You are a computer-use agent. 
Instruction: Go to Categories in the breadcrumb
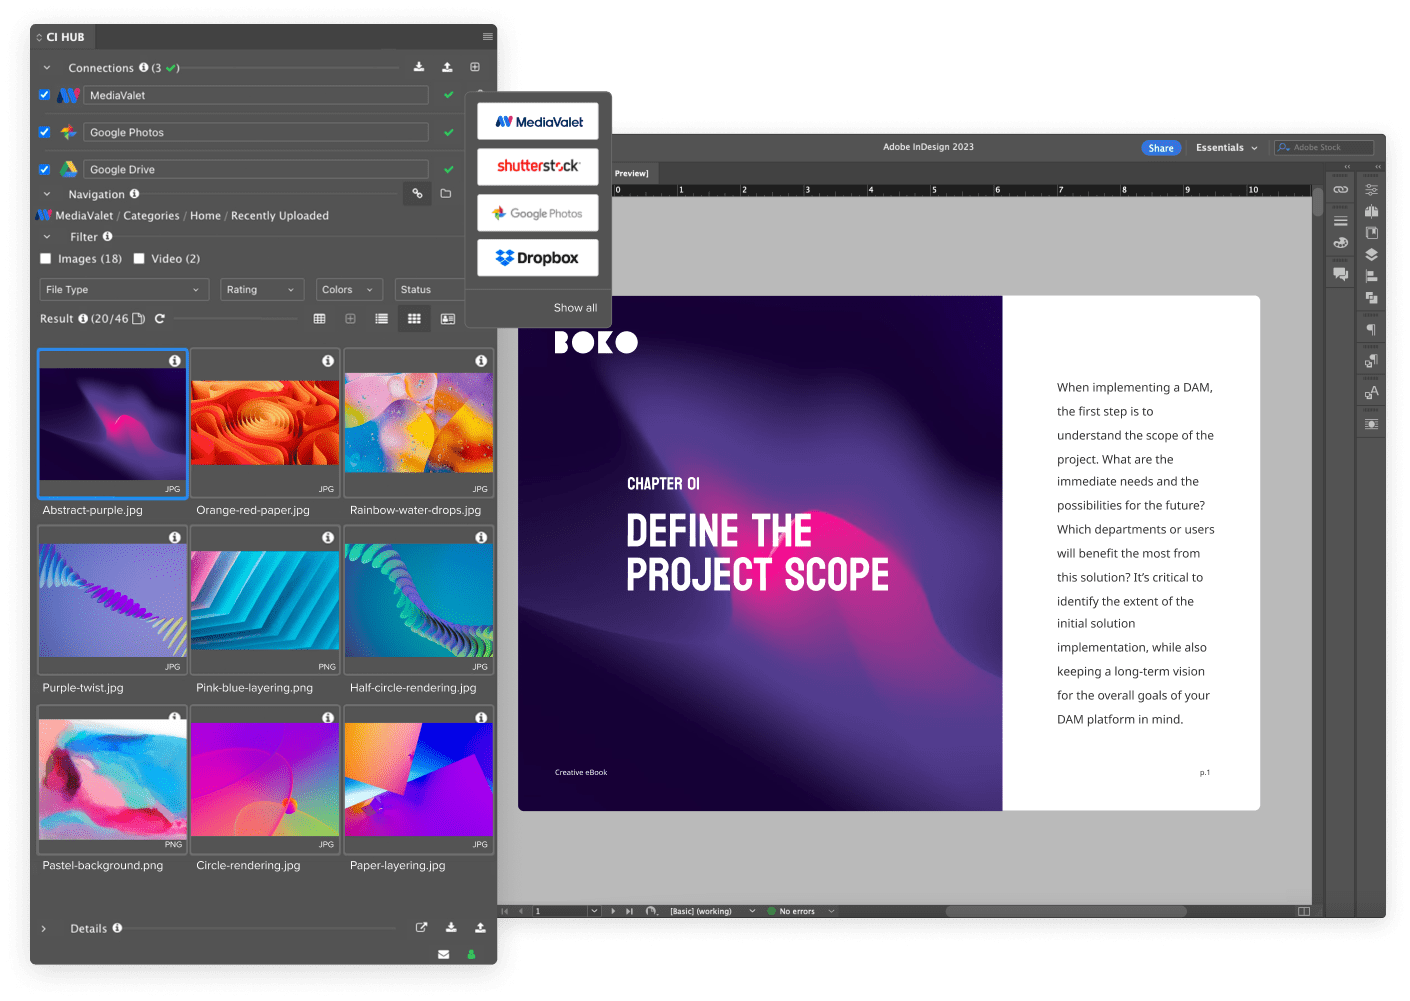point(151,215)
